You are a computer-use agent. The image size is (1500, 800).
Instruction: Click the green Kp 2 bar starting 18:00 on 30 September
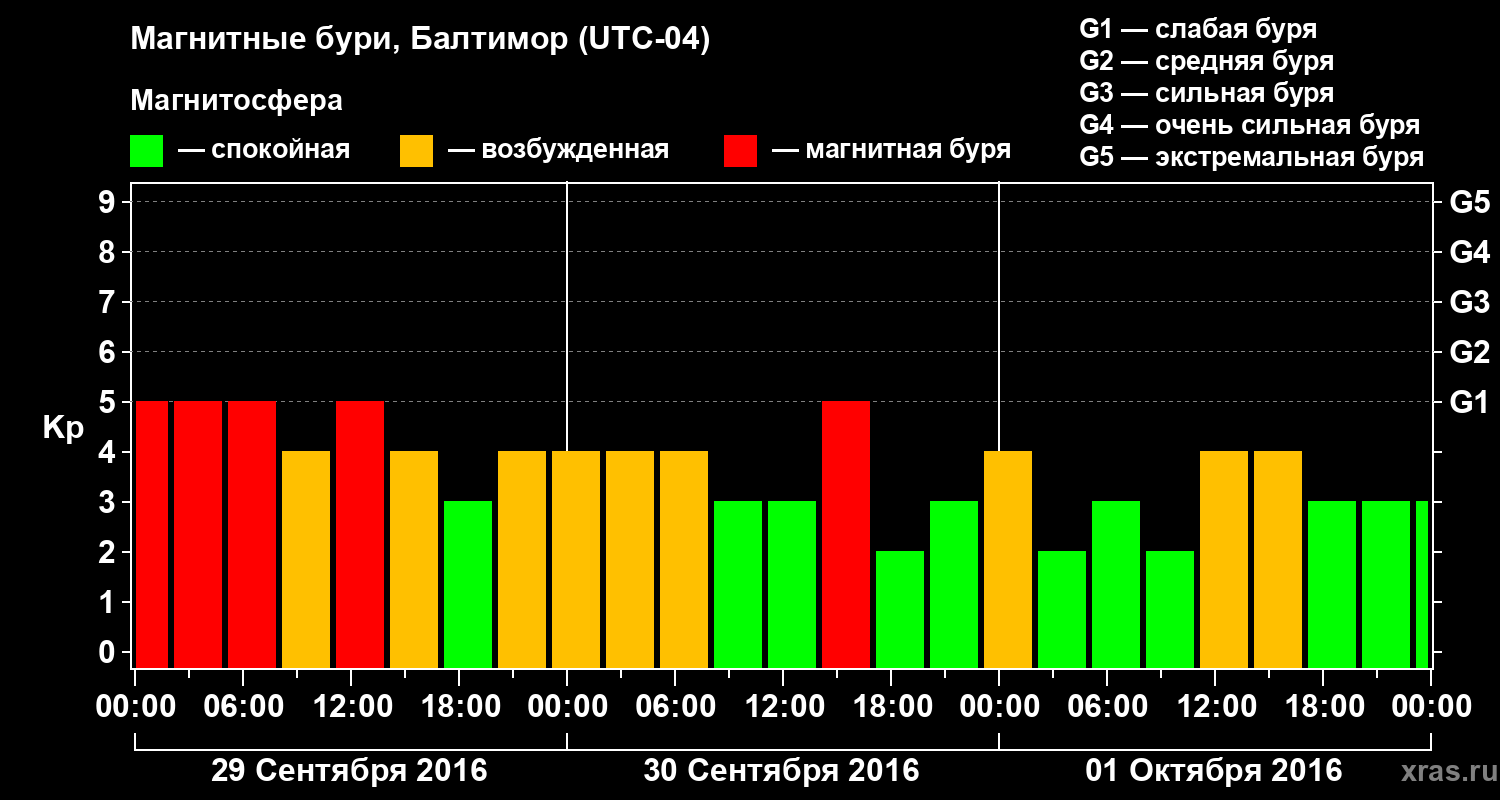click(x=900, y=609)
